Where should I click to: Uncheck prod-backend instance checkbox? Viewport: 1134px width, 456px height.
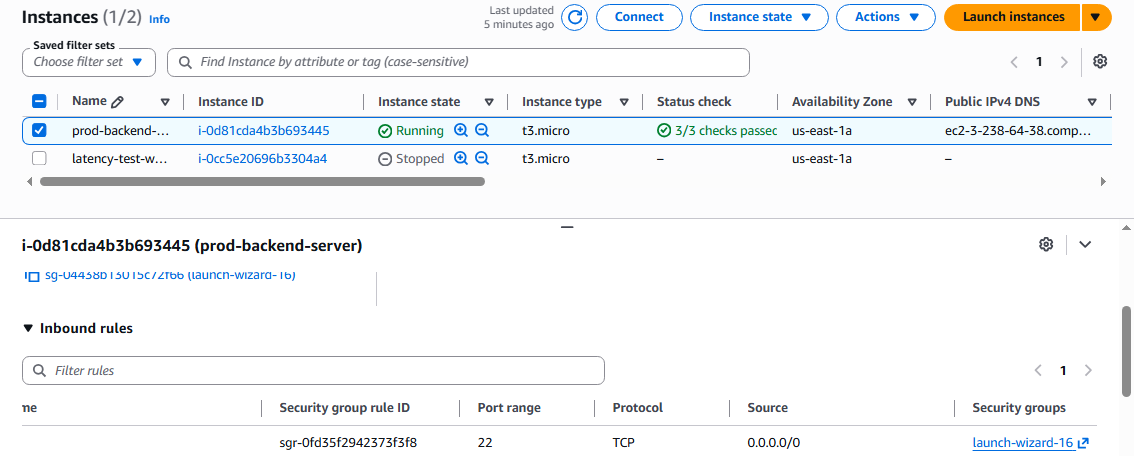(39, 131)
